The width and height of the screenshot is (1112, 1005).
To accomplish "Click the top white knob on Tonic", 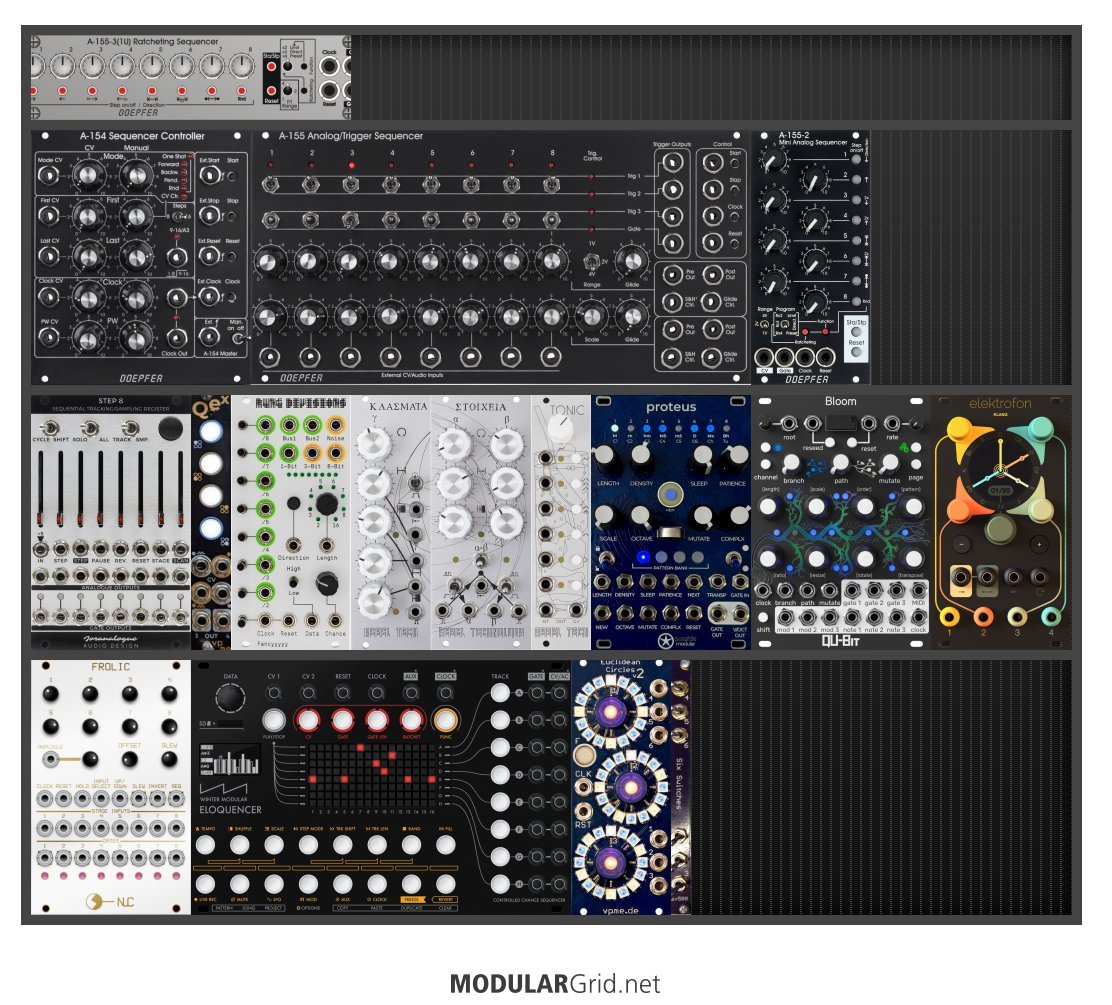I will click(561, 429).
